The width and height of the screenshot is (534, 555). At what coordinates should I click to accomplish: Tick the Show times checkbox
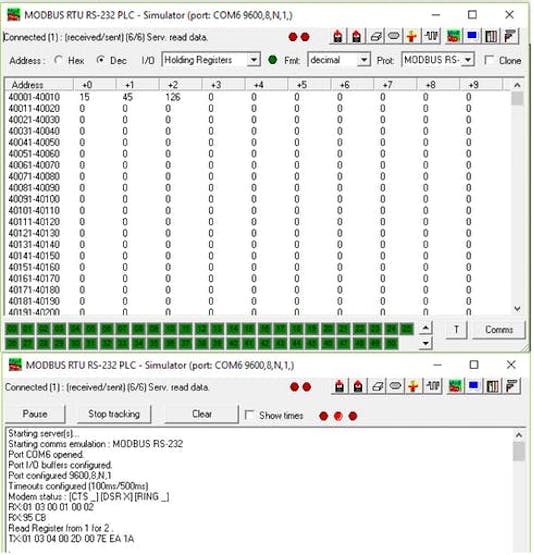(249, 415)
